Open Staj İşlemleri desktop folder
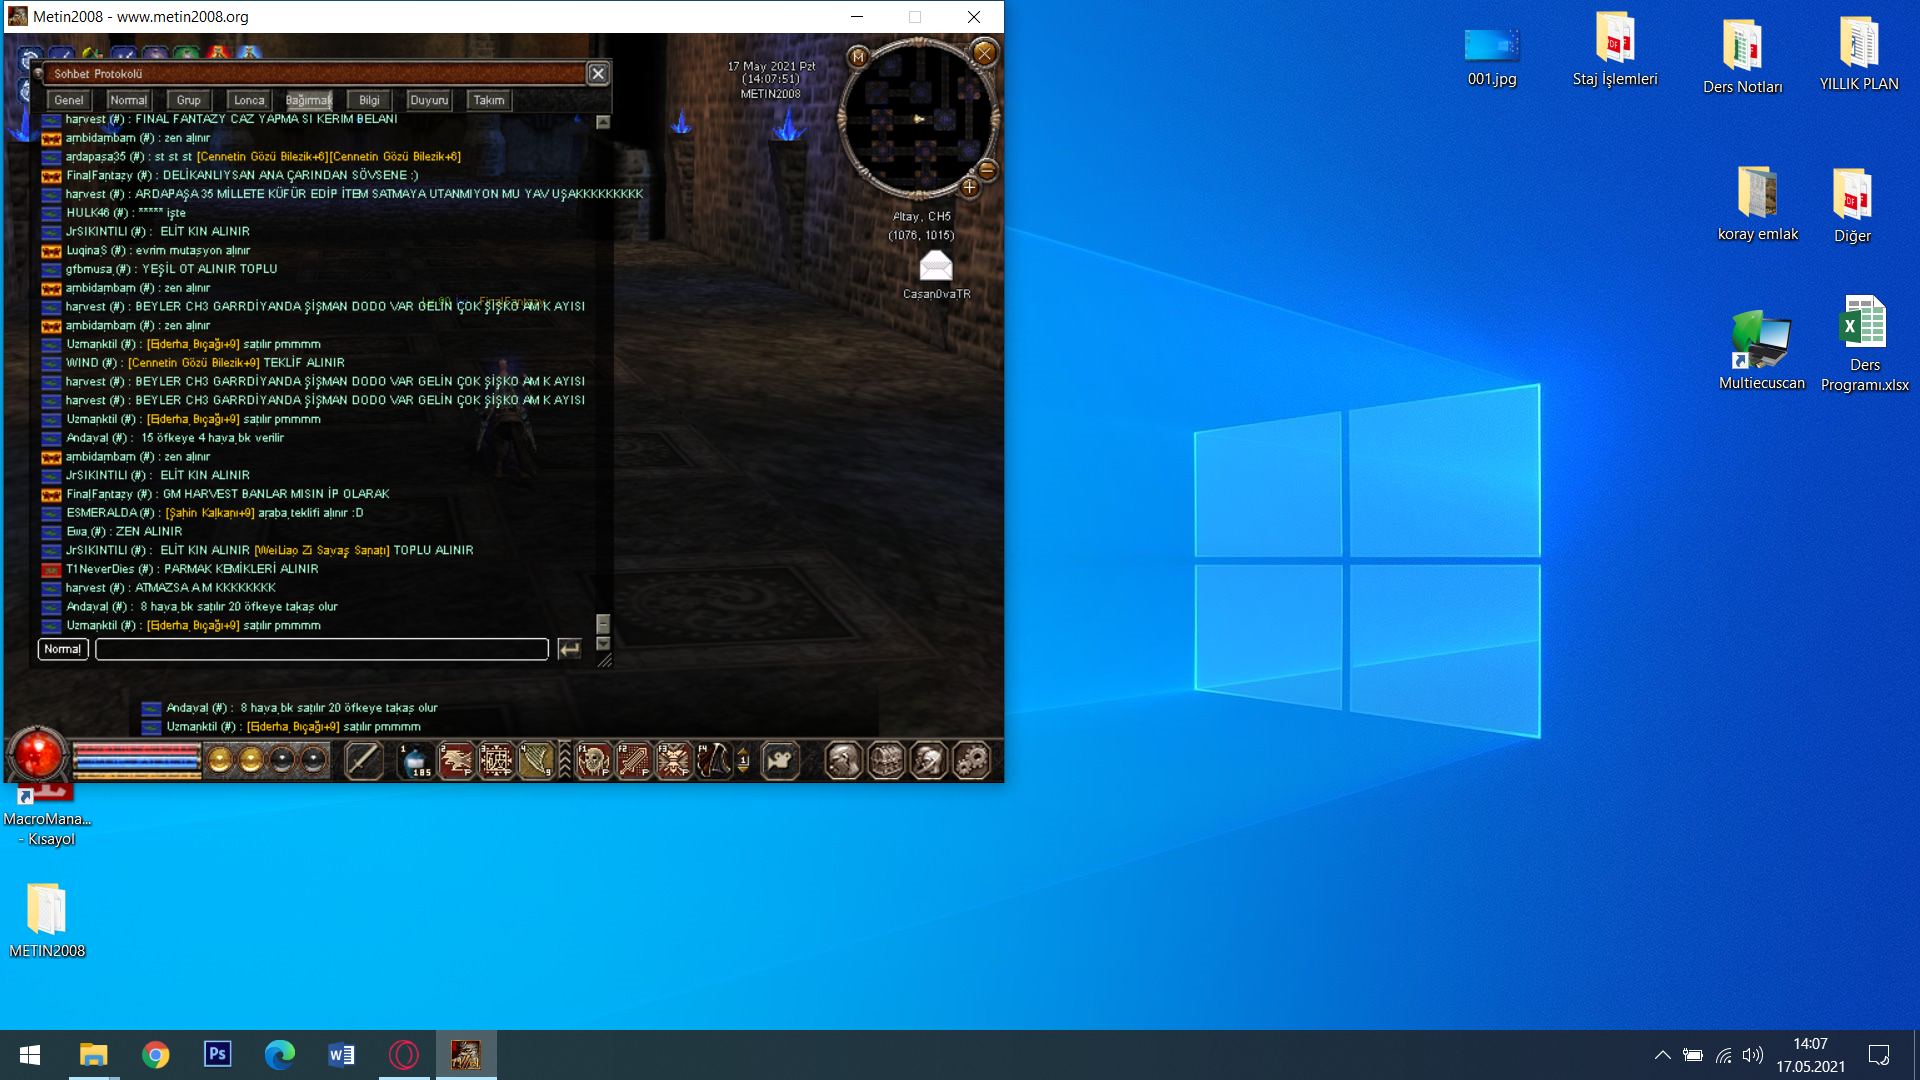 (x=1614, y=49)
